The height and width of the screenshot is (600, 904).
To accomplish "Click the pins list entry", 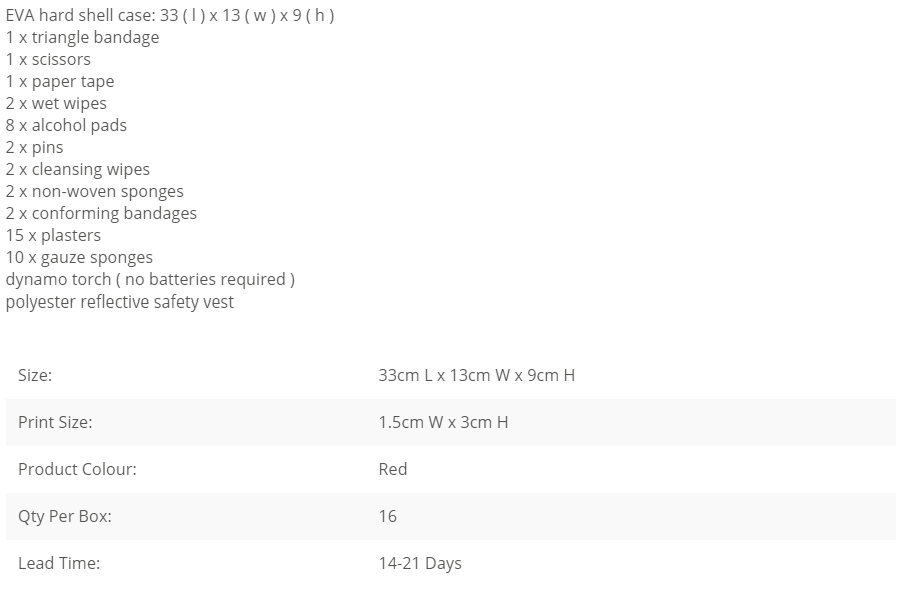I will tap(35, 148).
